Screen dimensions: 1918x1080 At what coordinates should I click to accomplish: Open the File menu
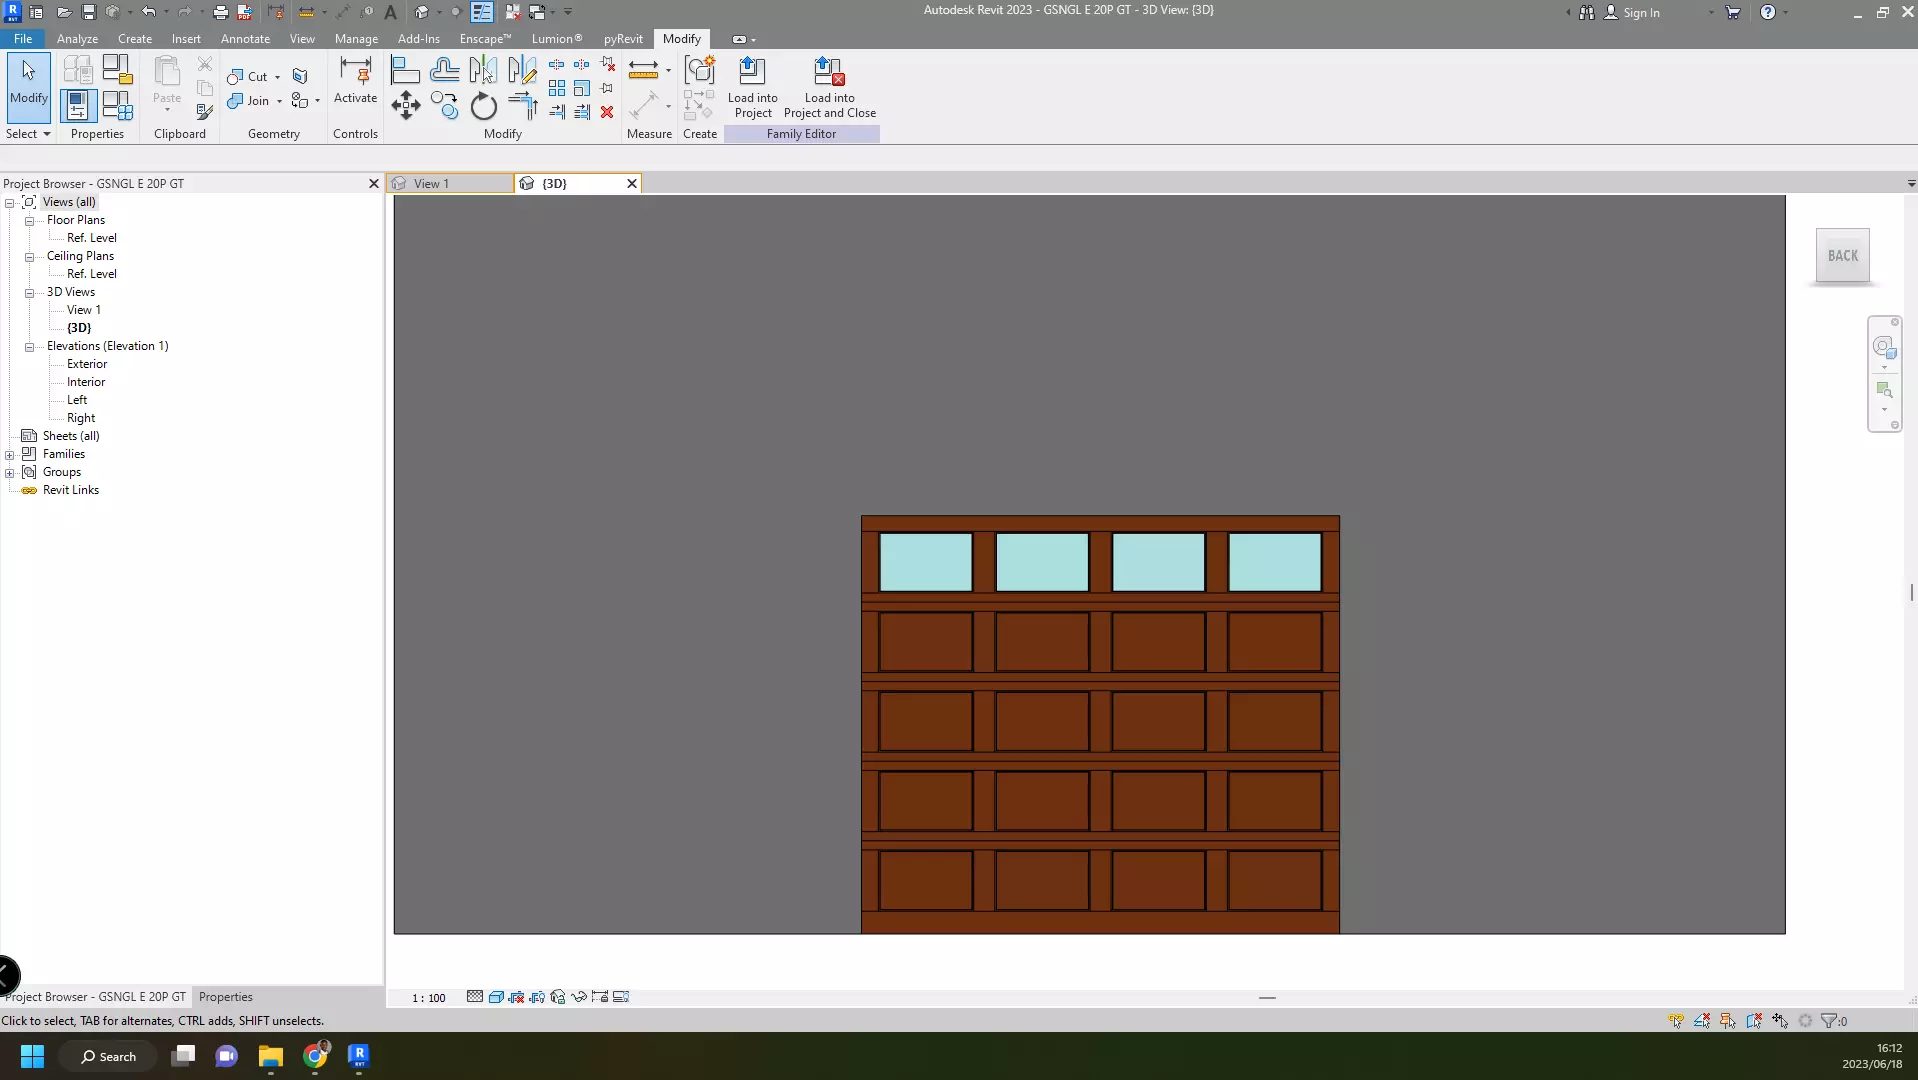pos(23,39)
